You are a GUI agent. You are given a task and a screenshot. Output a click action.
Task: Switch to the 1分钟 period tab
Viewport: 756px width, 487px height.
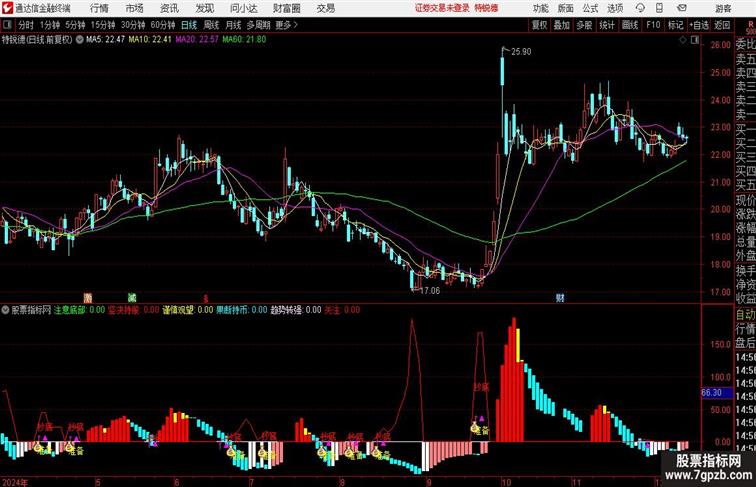pos(50,25)
